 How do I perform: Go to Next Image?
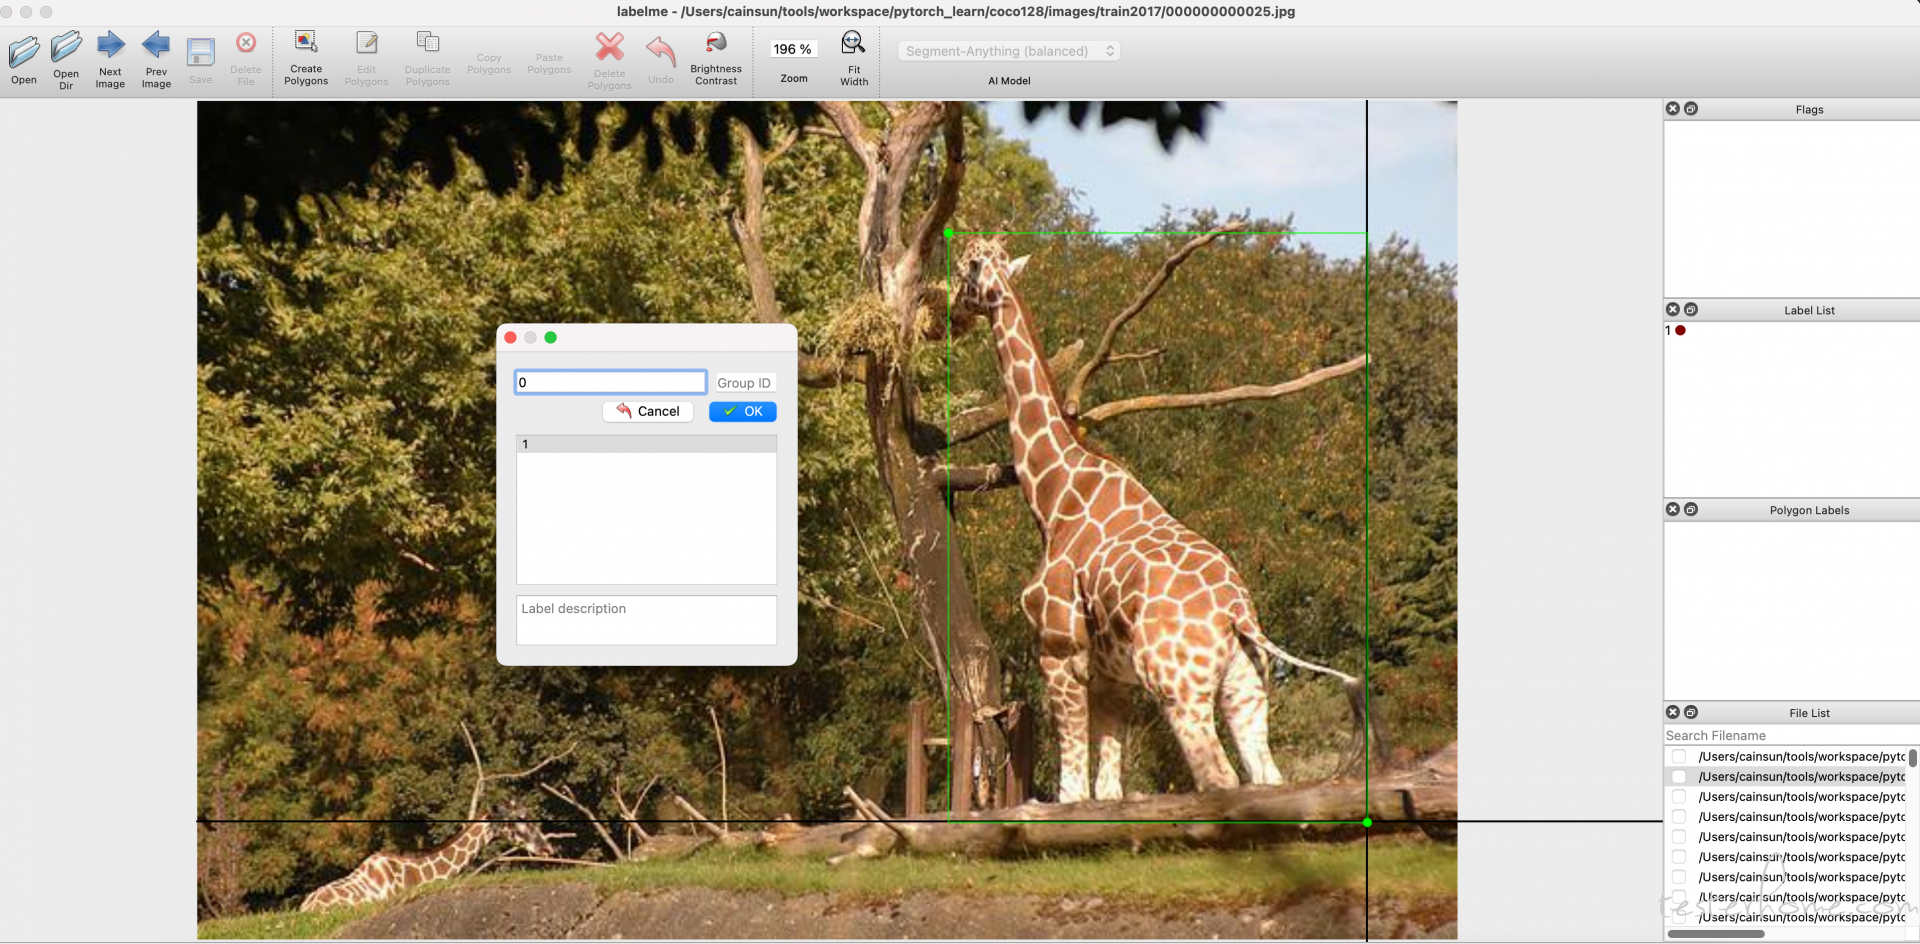pyautogui.click(x=110, y=46)
